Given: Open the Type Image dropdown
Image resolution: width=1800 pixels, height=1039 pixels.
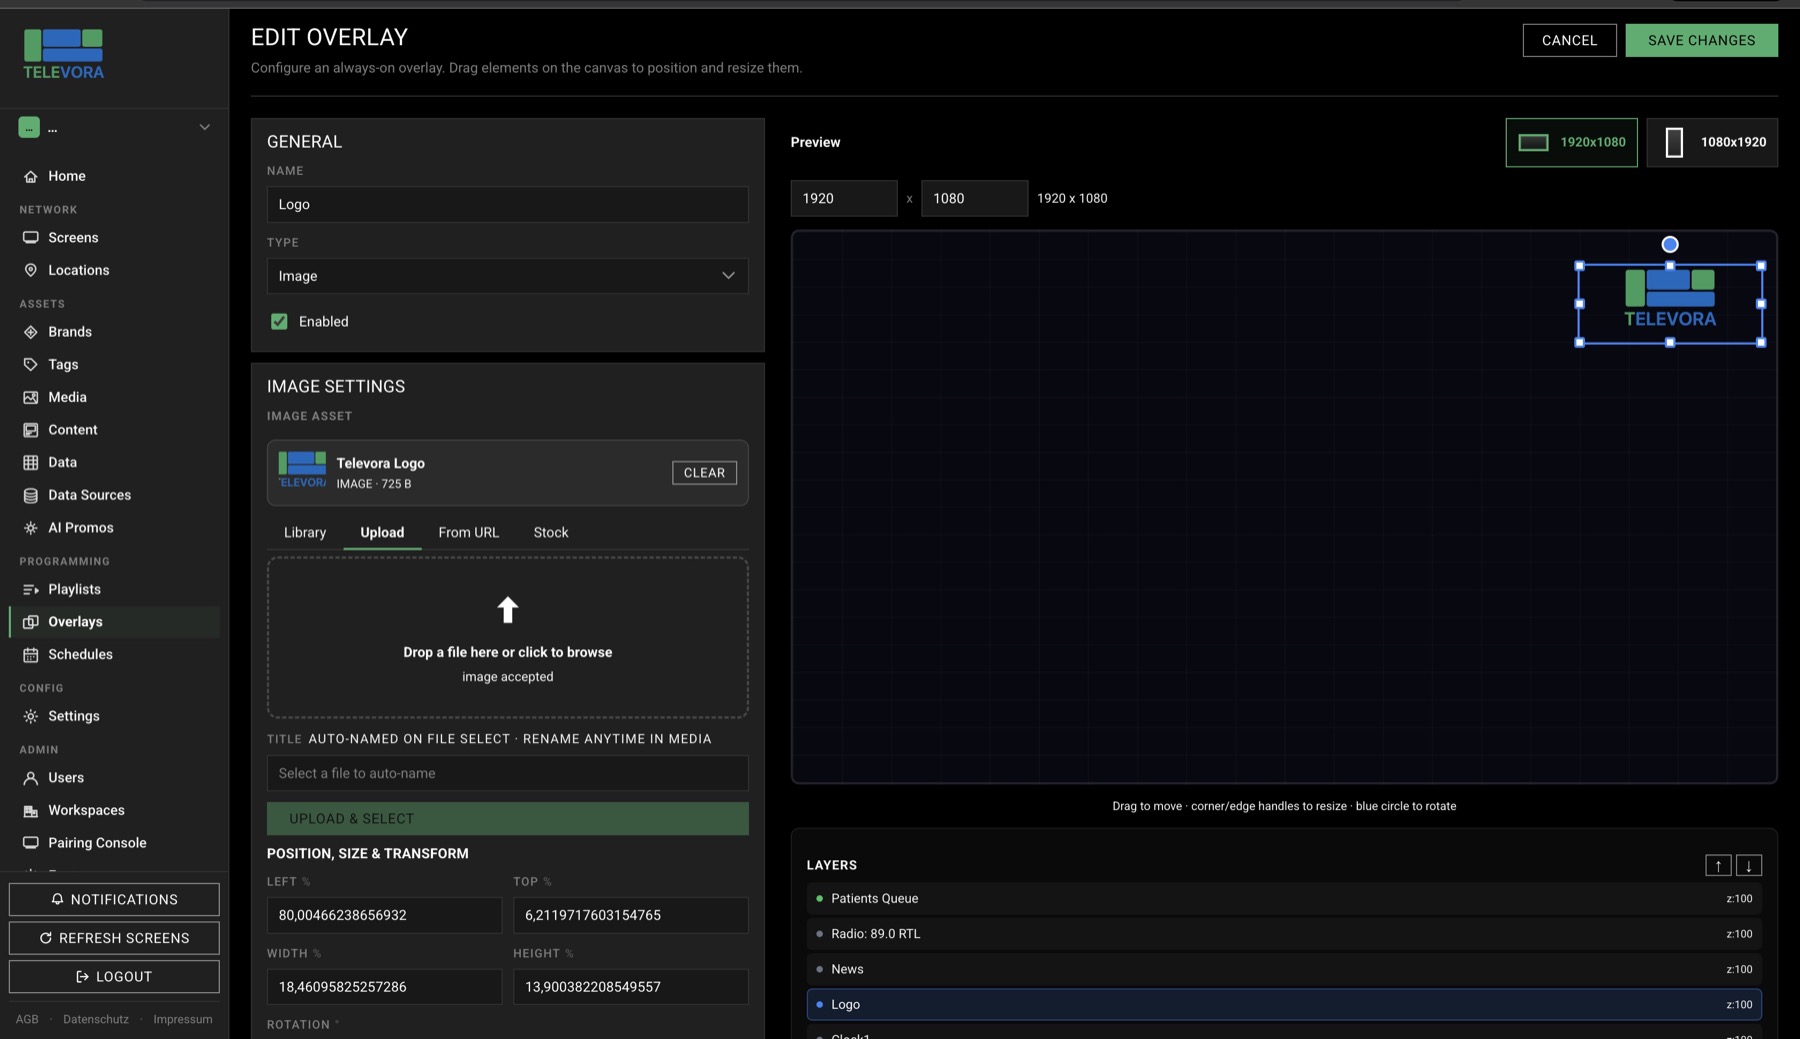Looking at the screenshot, I should pyautogui.click(x=508, y=276).
